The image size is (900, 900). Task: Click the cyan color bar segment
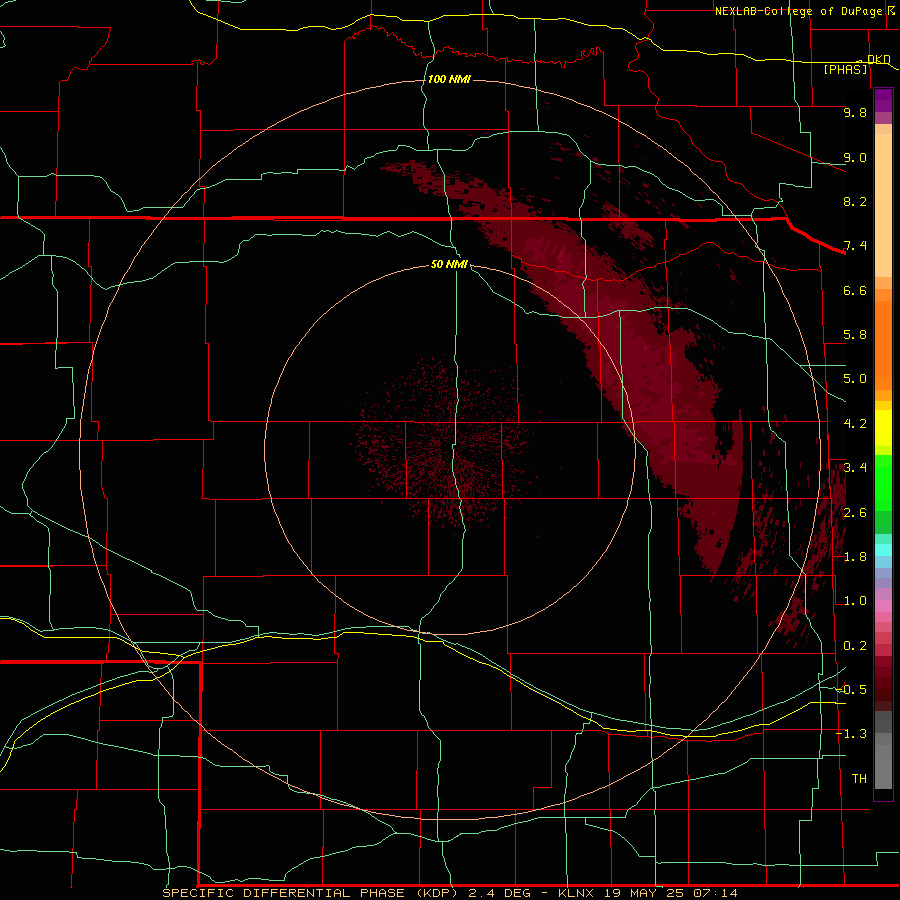(883, 550)
